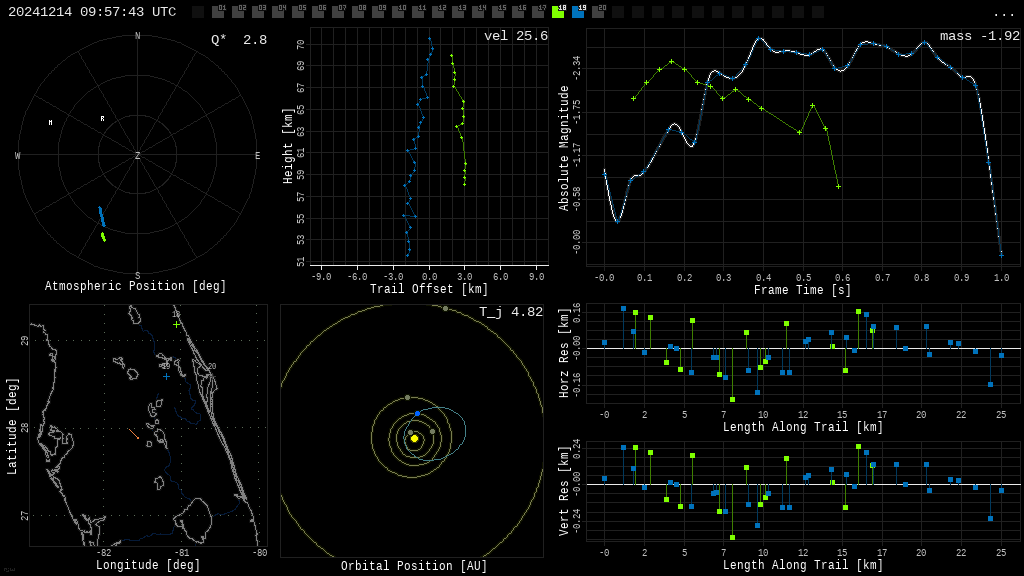Click the zenith Z marker in sky plot
This screenshot has width=1024, height=576.
tap(138, 156)
